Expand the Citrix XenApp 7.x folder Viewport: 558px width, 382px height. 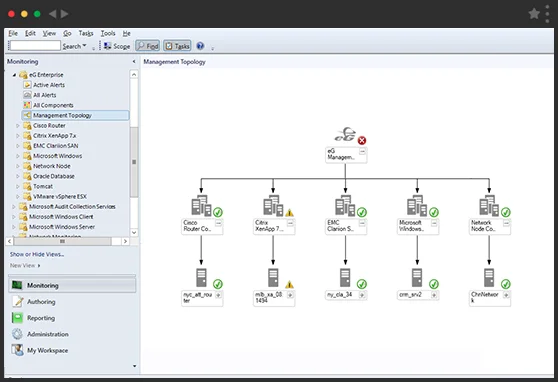click(x=18, y=136)
